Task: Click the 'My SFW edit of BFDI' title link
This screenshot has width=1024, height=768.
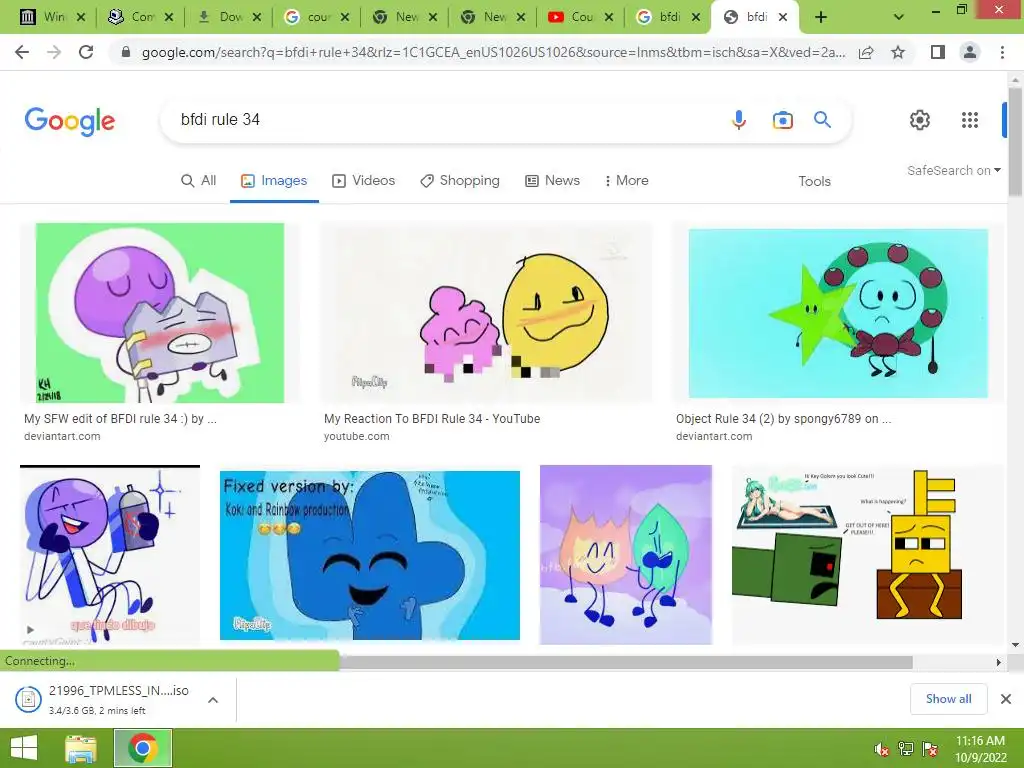Action: pos(120,419)
